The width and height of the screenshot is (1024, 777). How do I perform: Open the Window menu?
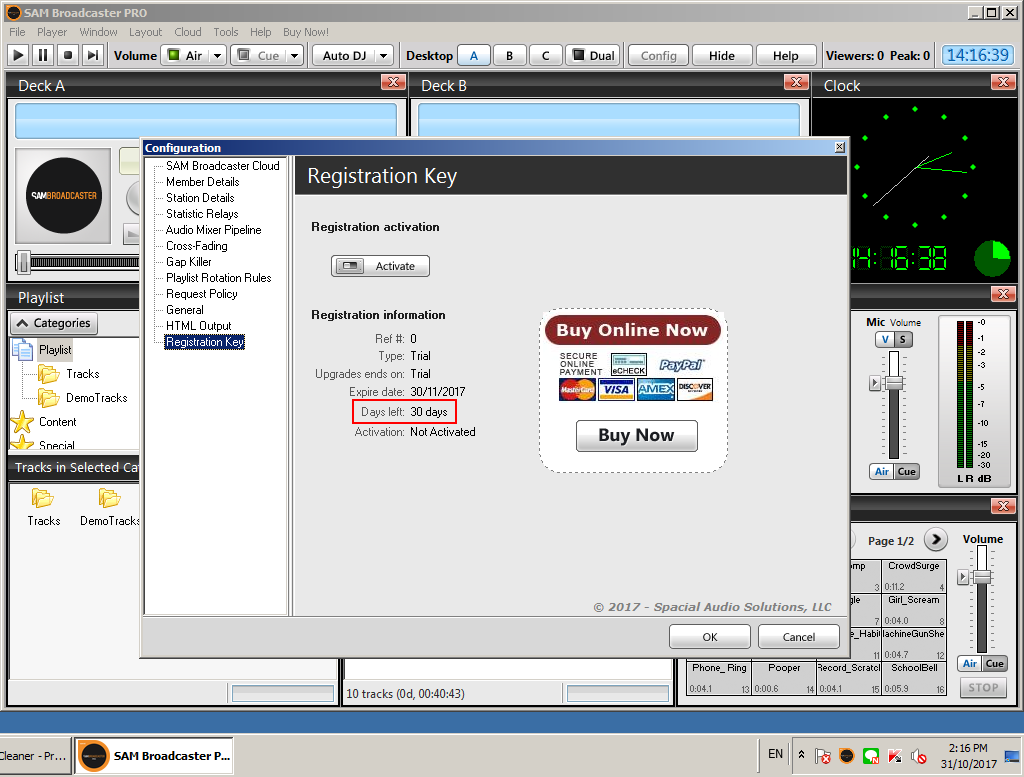click(98, 31)
